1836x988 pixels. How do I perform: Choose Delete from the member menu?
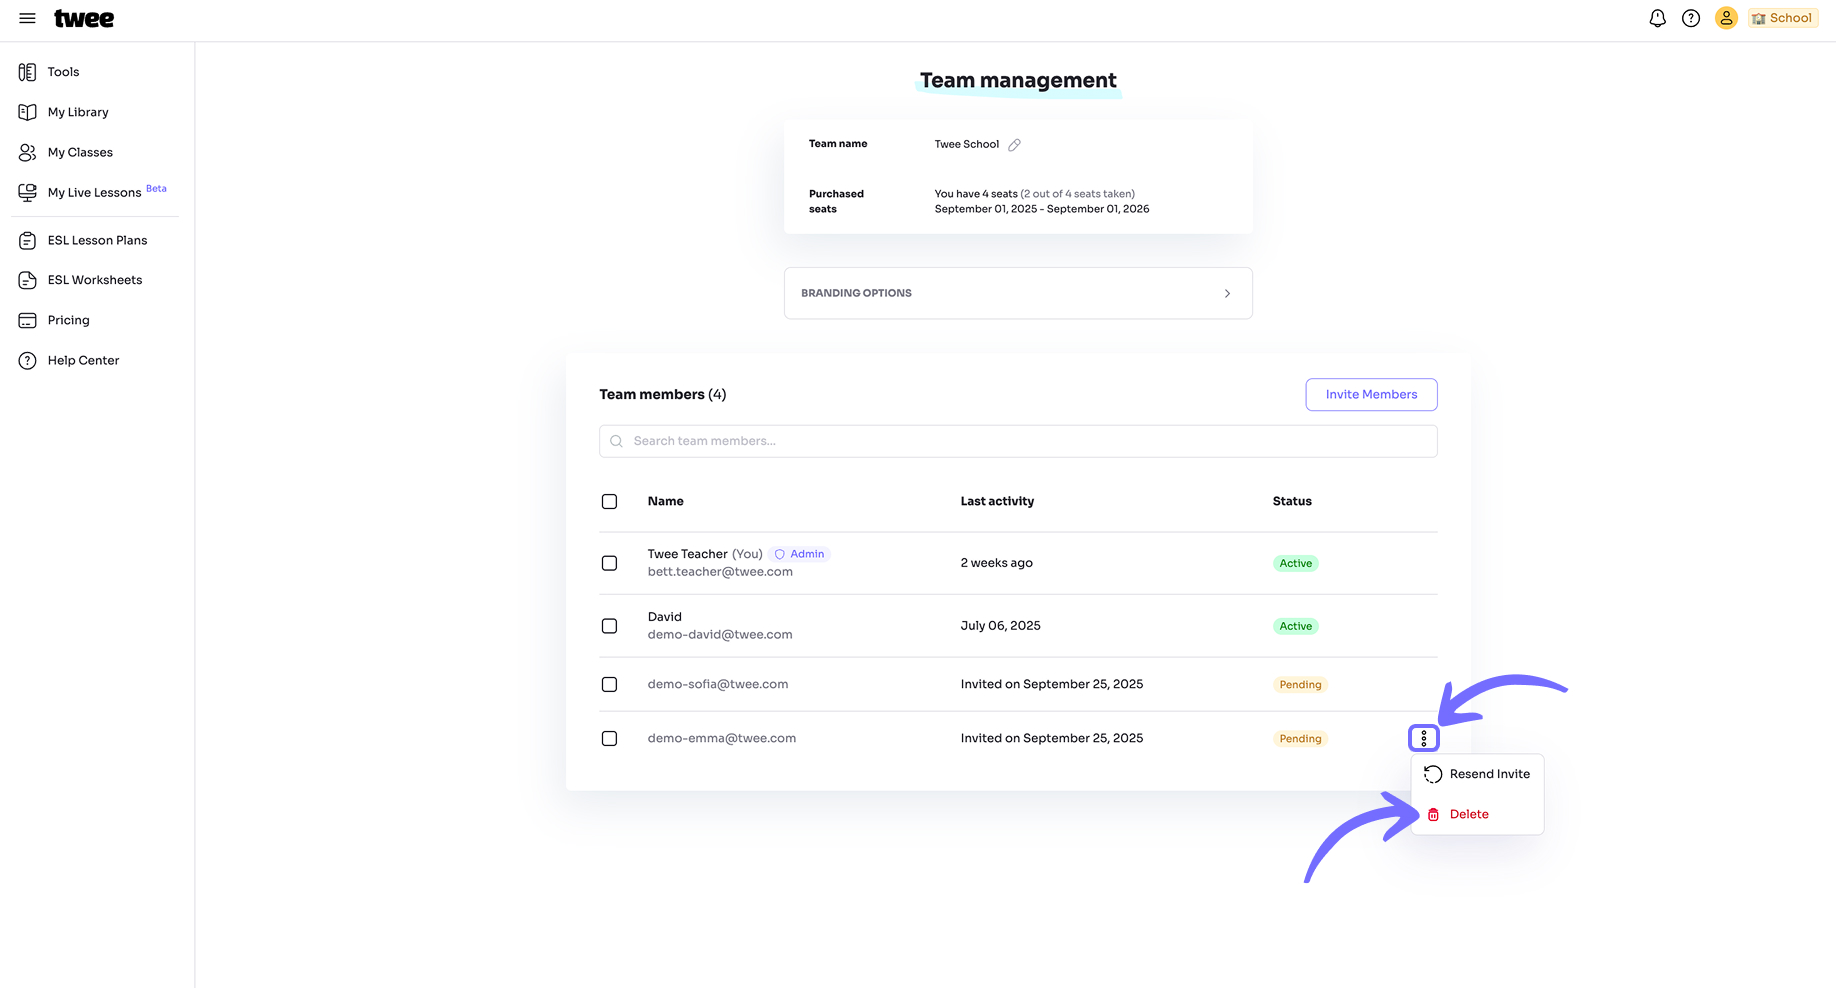coord(1477,814)
